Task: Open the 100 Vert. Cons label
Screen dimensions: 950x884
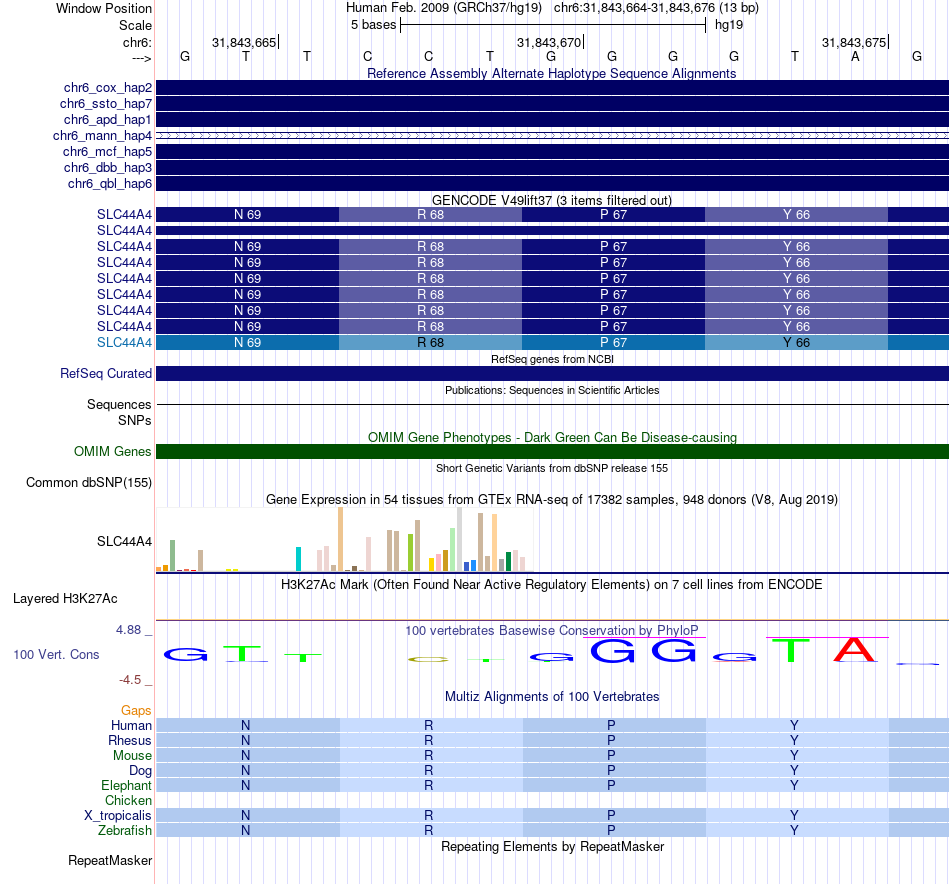Action: pos(56,654)
